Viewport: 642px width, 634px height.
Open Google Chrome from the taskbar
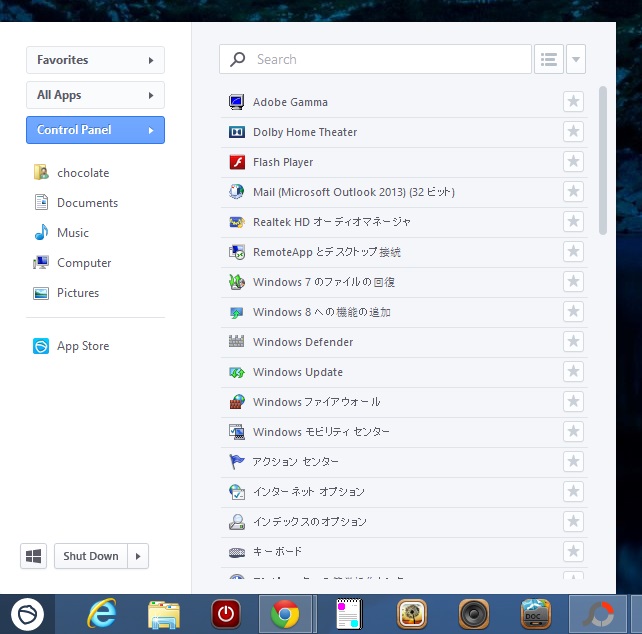point(285,613)
